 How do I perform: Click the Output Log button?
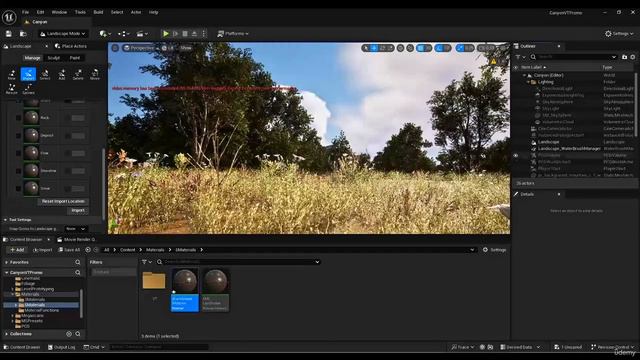coord(62,347)
